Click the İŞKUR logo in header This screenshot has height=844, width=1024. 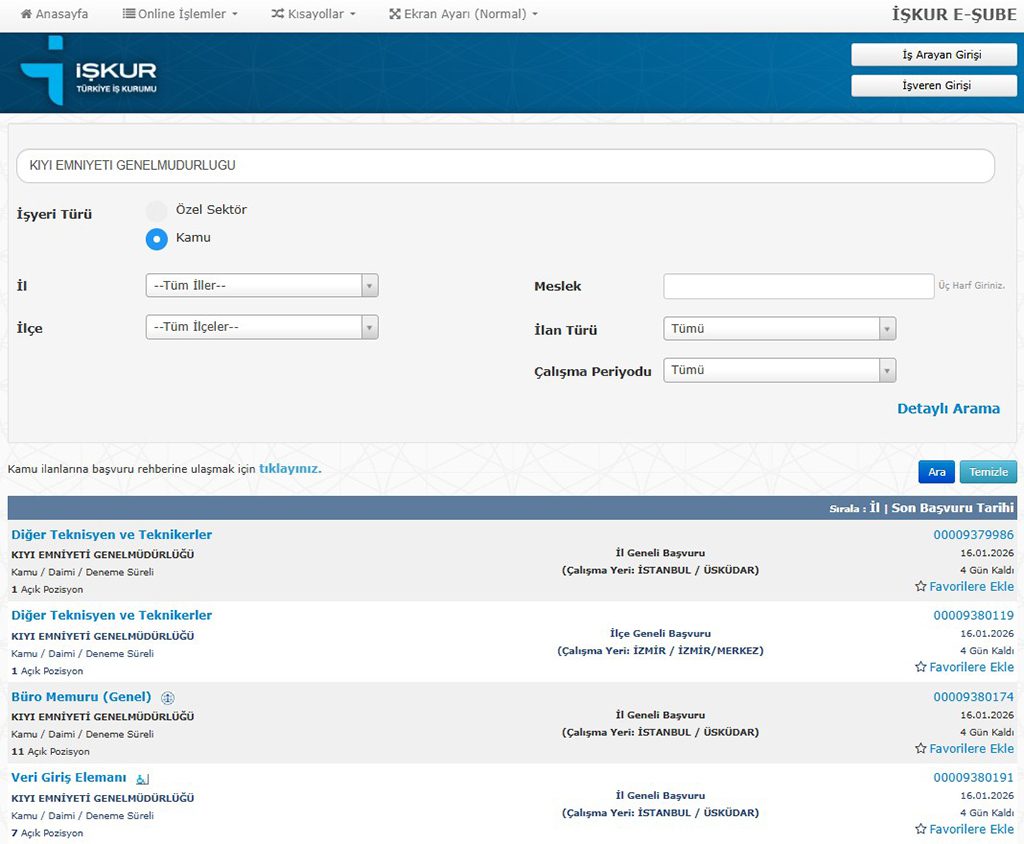[x=88, y=72]
